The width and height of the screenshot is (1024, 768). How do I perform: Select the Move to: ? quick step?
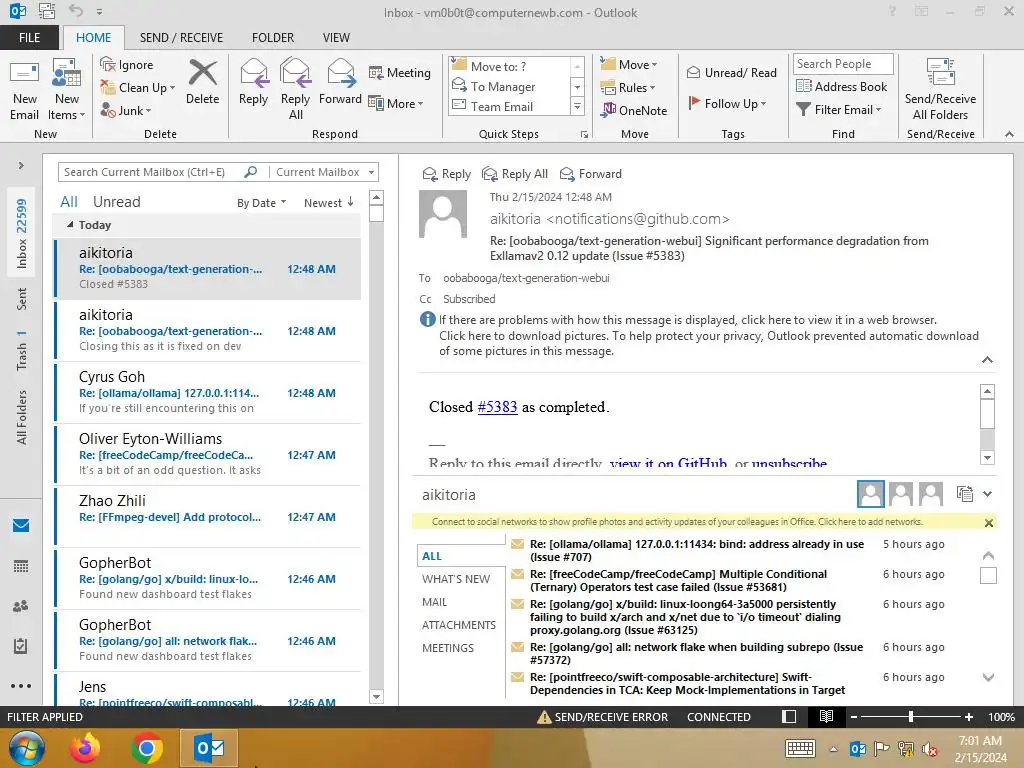pos(498,66)
